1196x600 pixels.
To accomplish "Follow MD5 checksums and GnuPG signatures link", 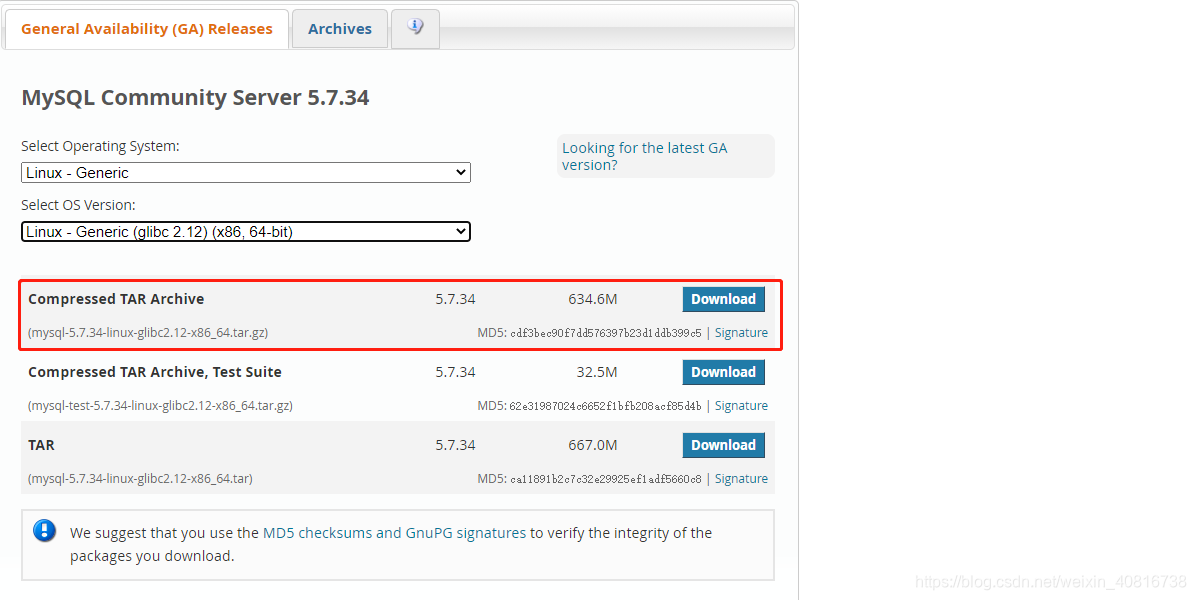I will click(x=394, y=533).
